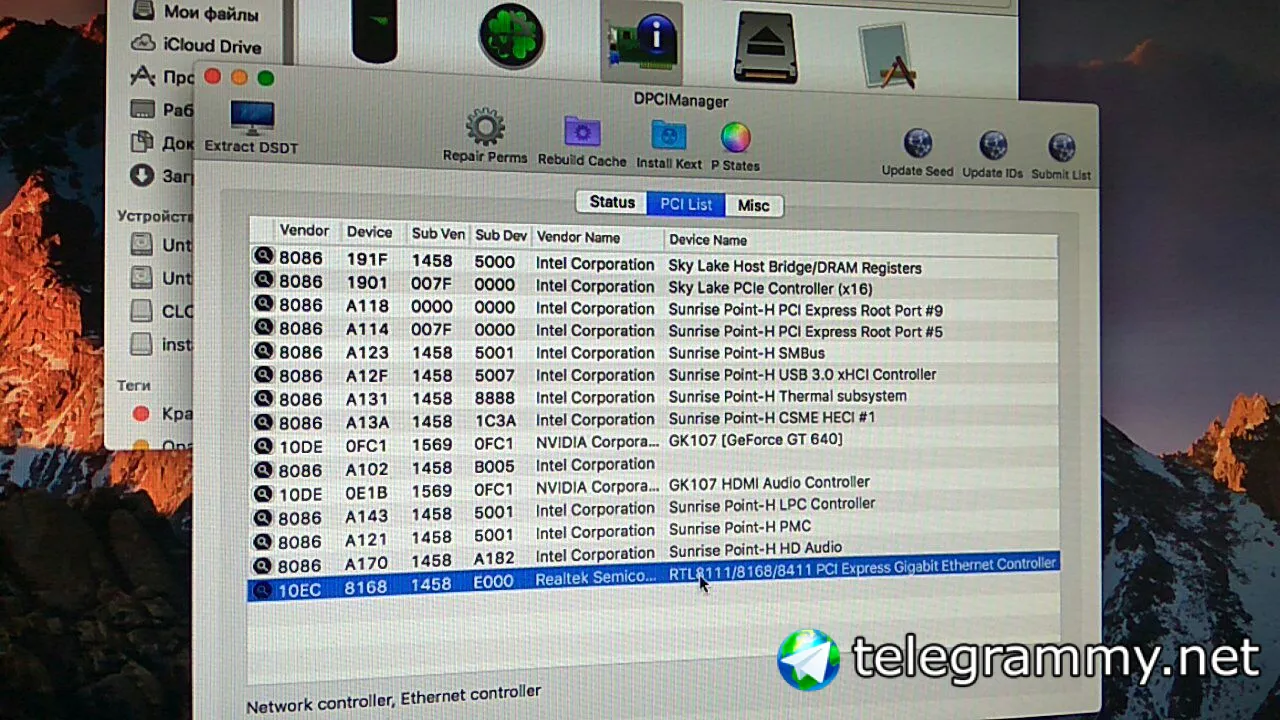1280x720 pixels.
Task: Click magnifier icon in LPC Controller row
Action: pos(263,518)
